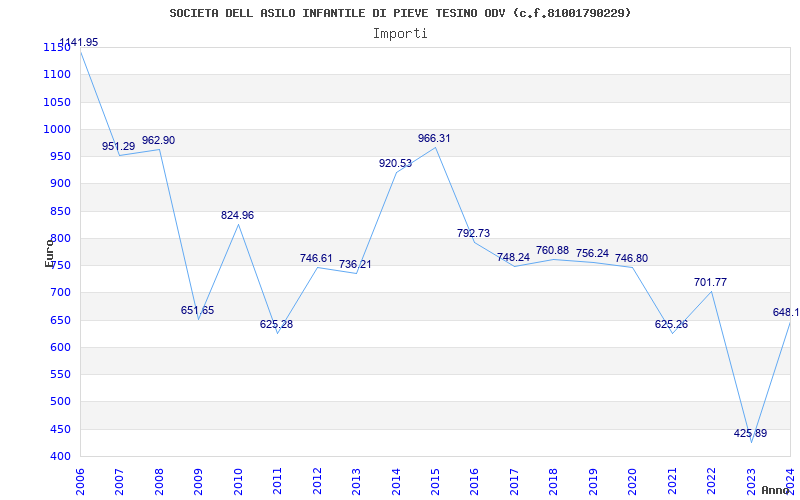Click the 2008 x-axis year label
Image resolution: width=800 pixels, height=500 pixels.
click(x=159, y=481)
